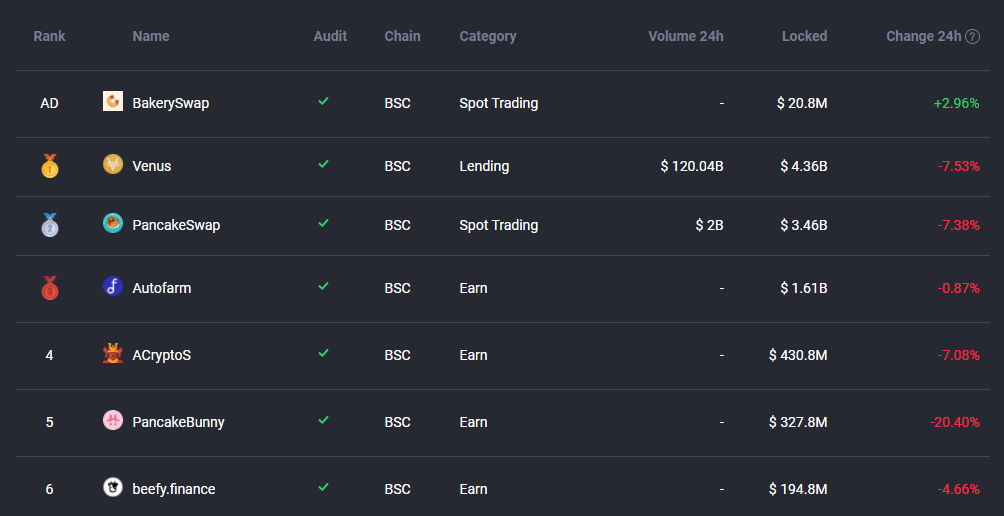Click the $ 327.8M locked value
Screen dimensions: 1004x516
pos(798,423)
